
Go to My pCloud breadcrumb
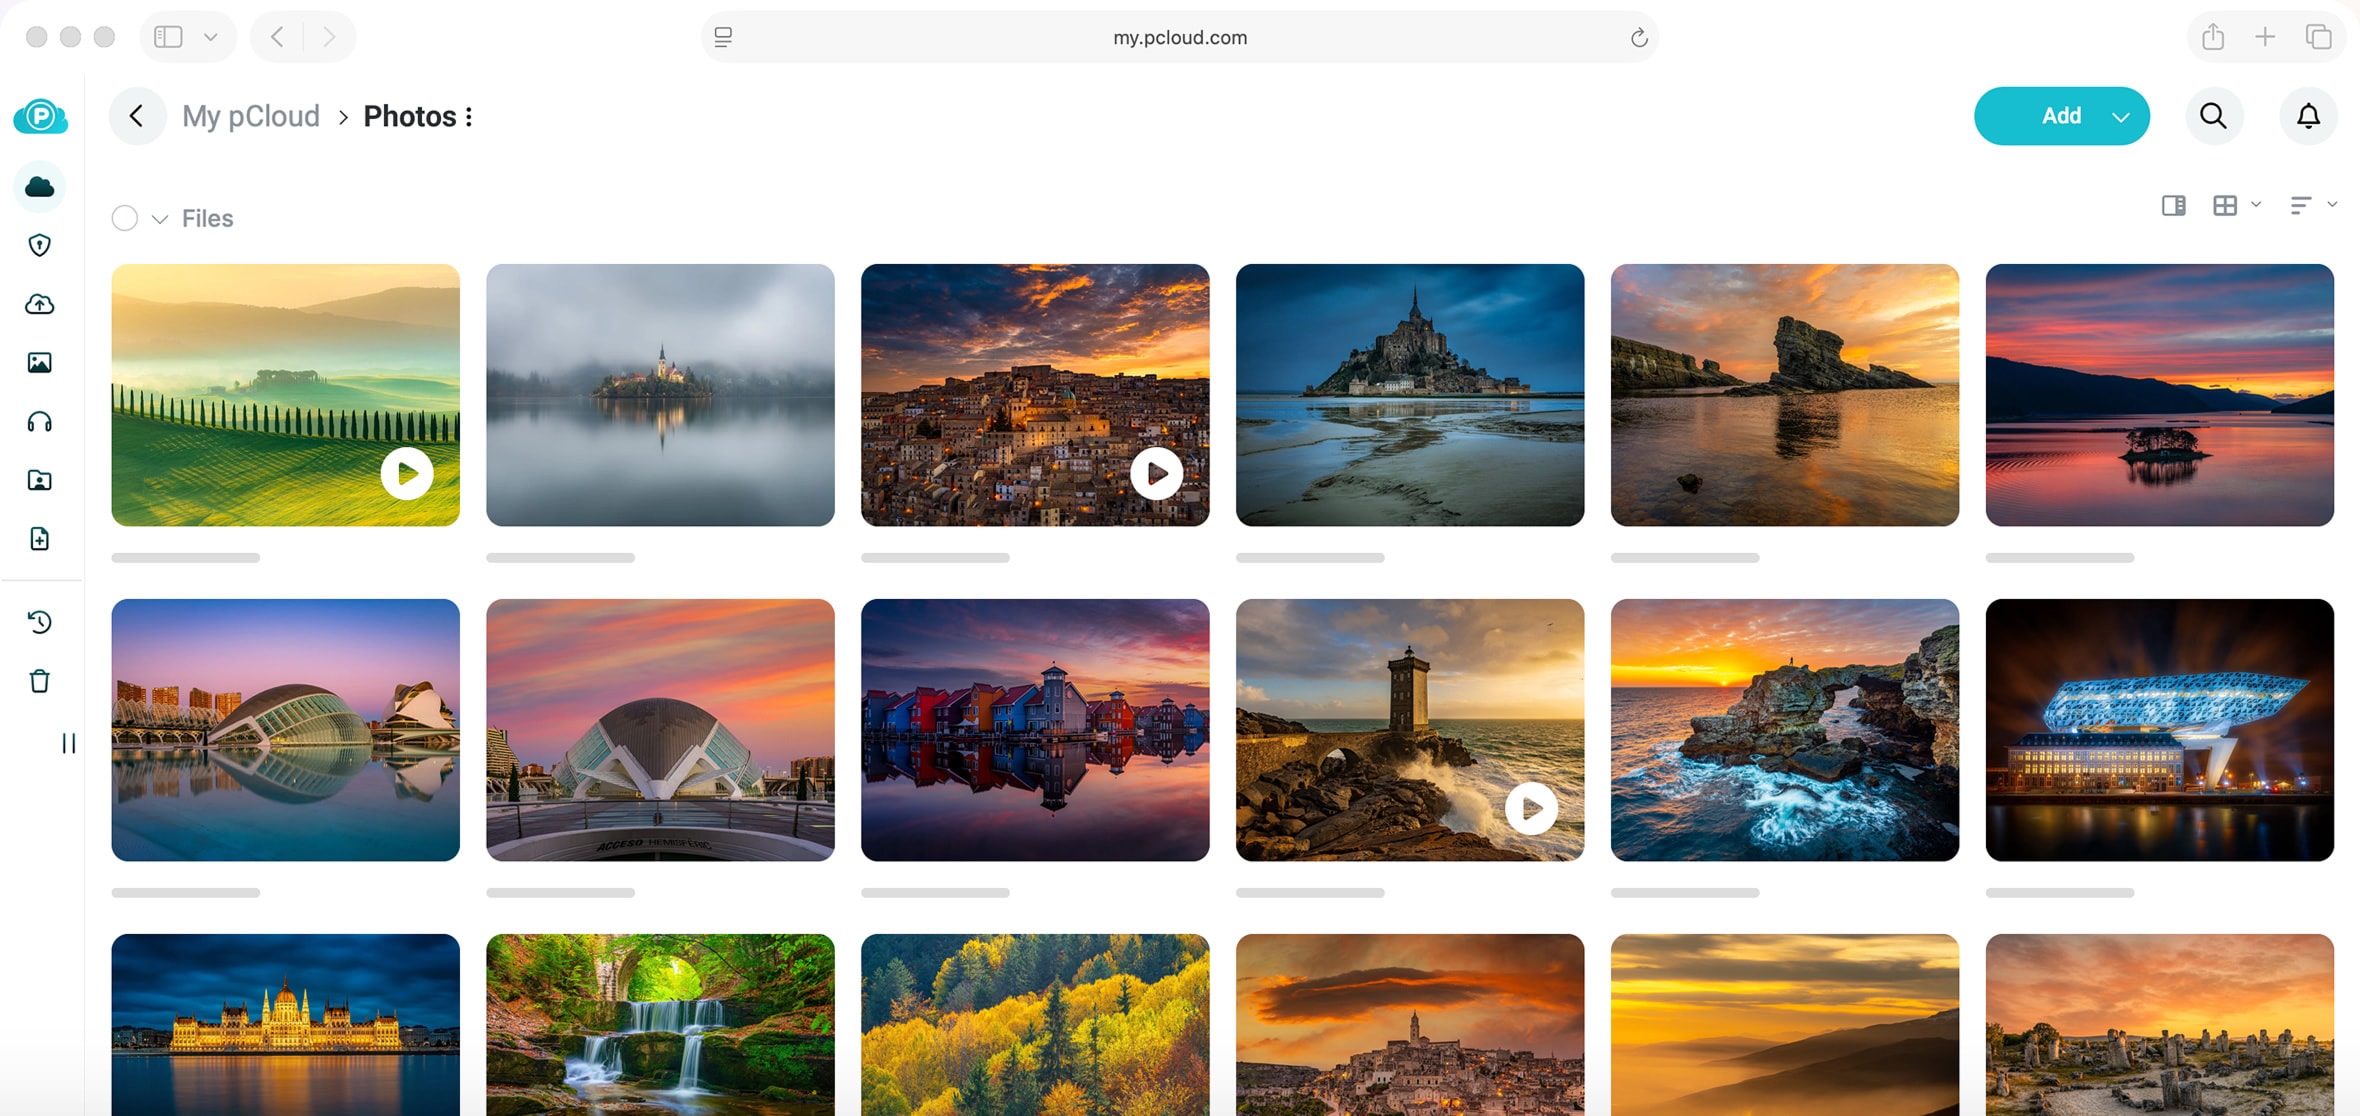click(x=250, y=117)
